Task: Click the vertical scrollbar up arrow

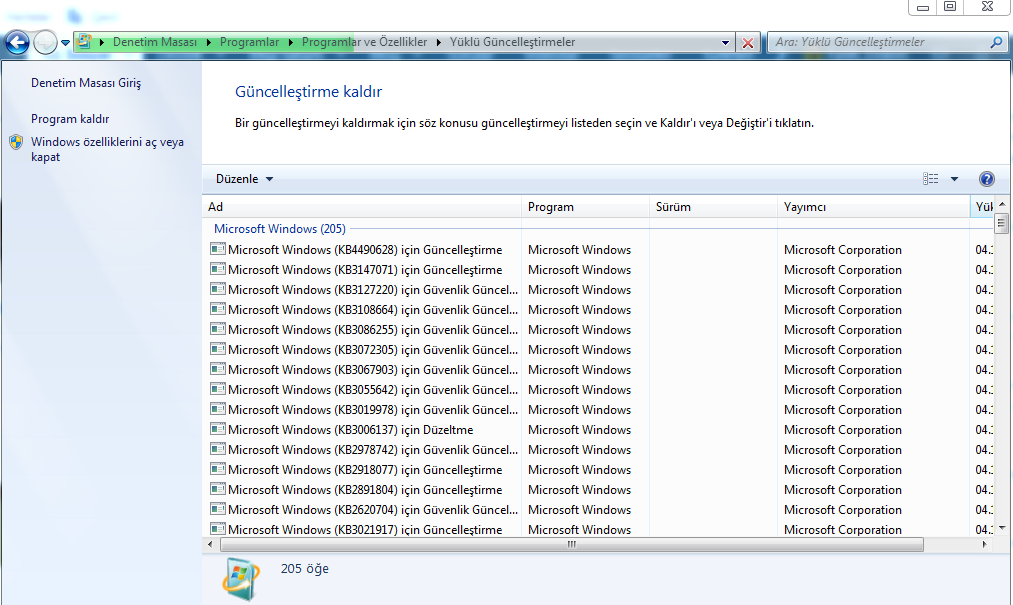Action: click(1002, 204)
